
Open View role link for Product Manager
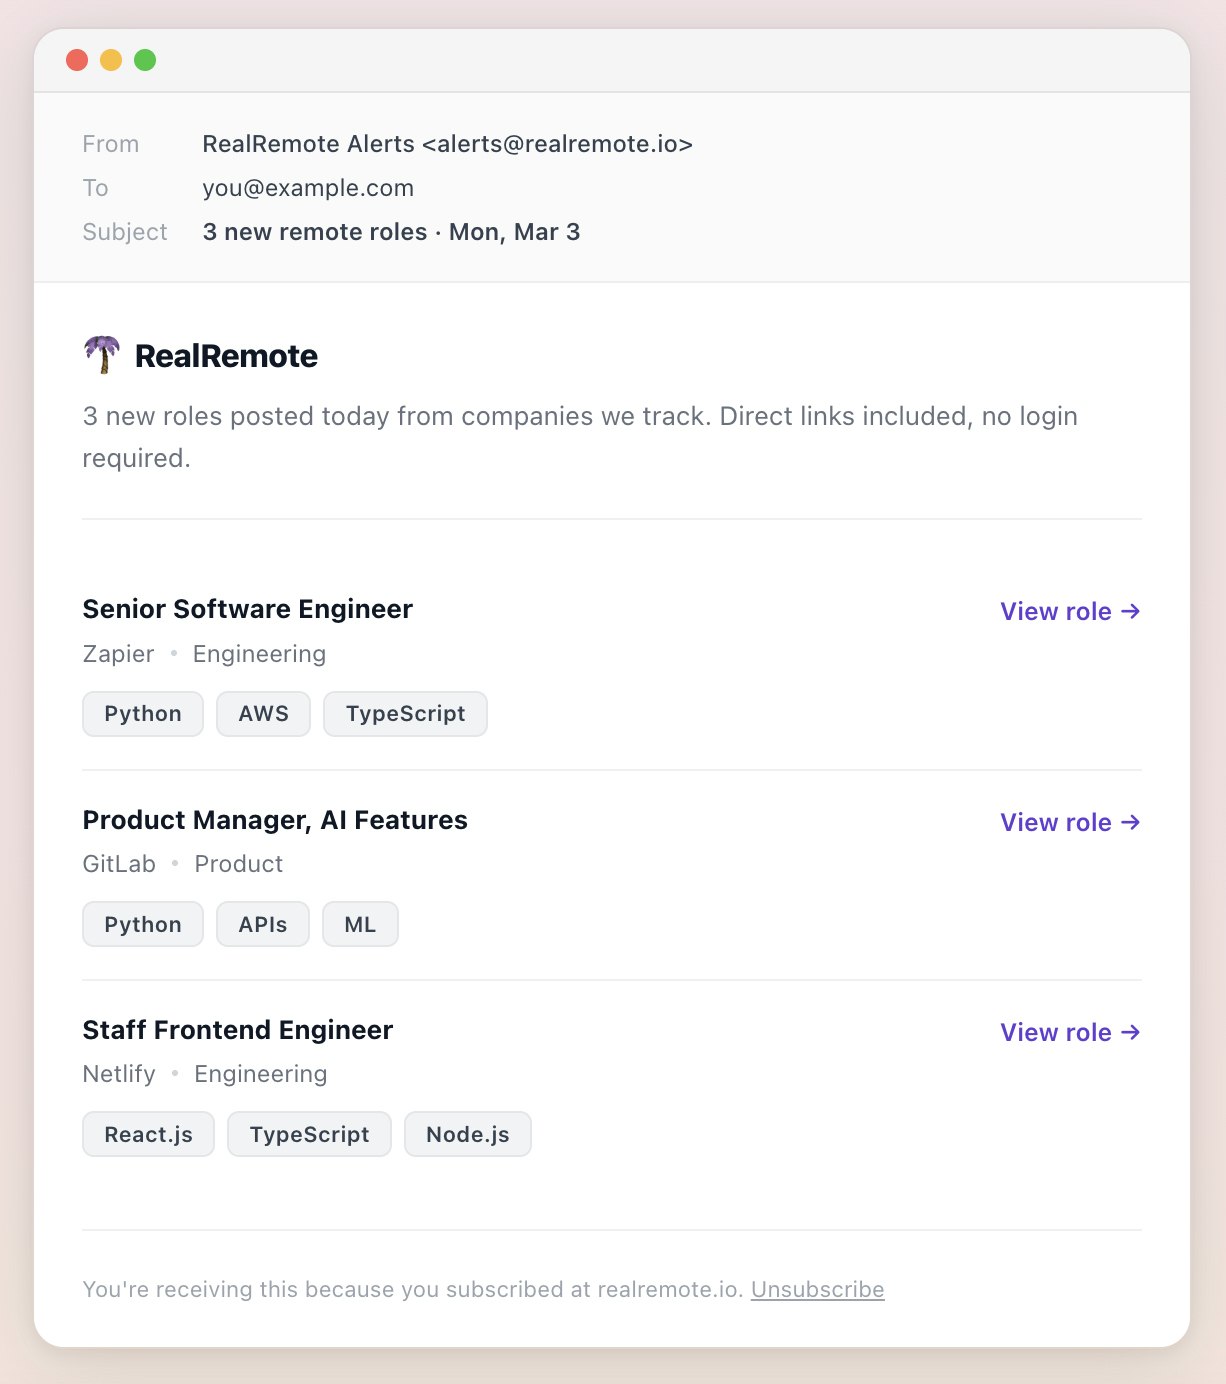pos(1070,822)
